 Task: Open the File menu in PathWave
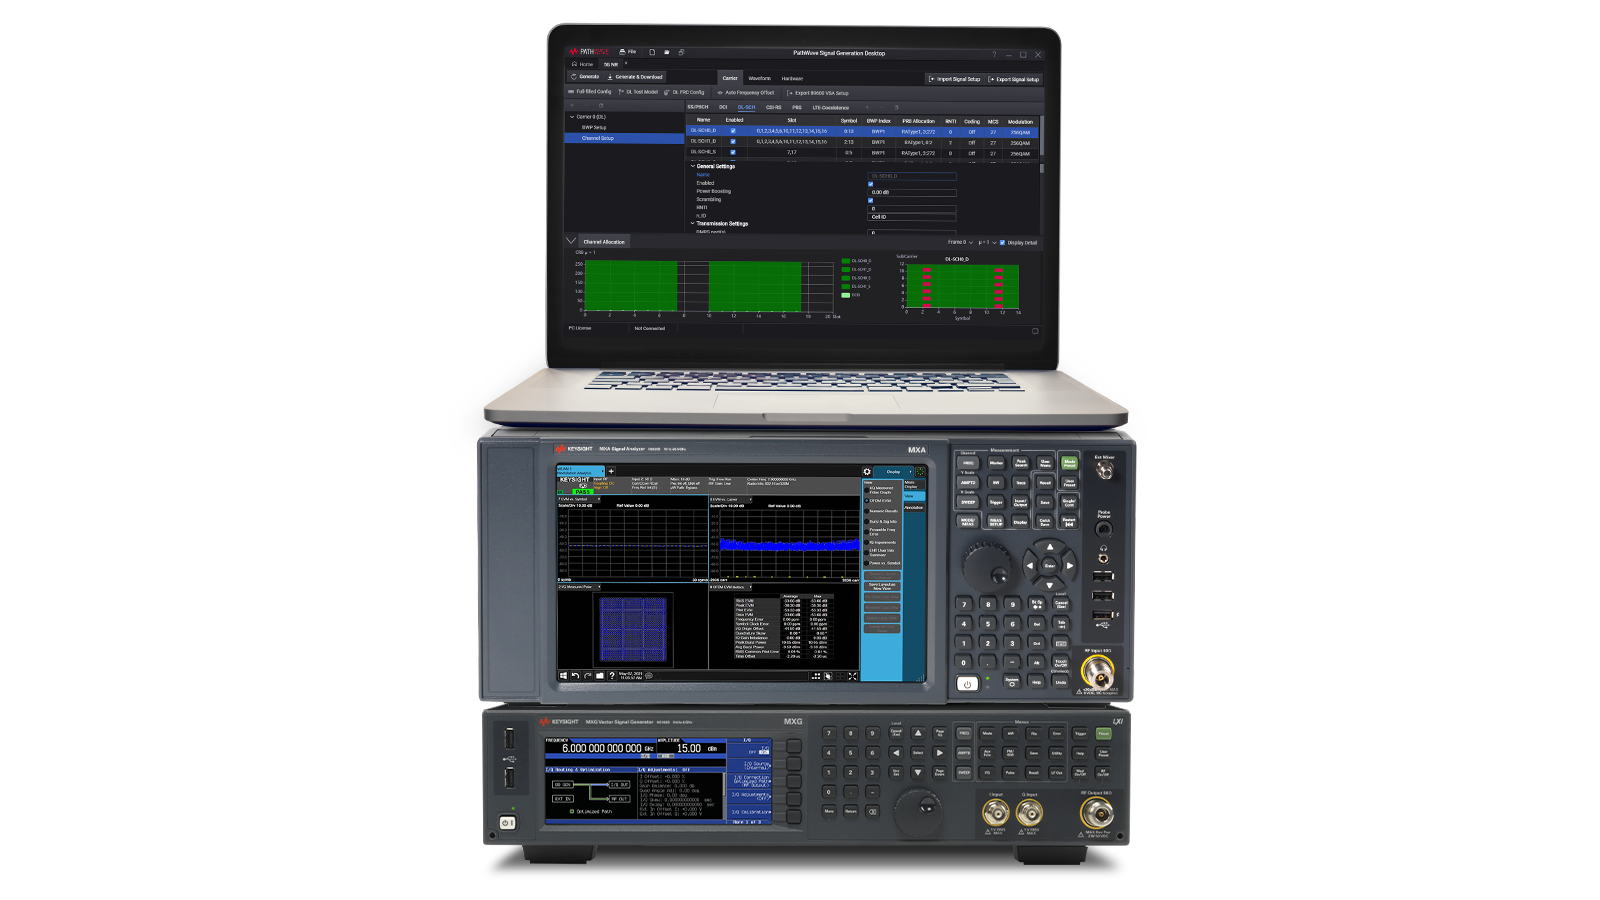click(628, 52)
